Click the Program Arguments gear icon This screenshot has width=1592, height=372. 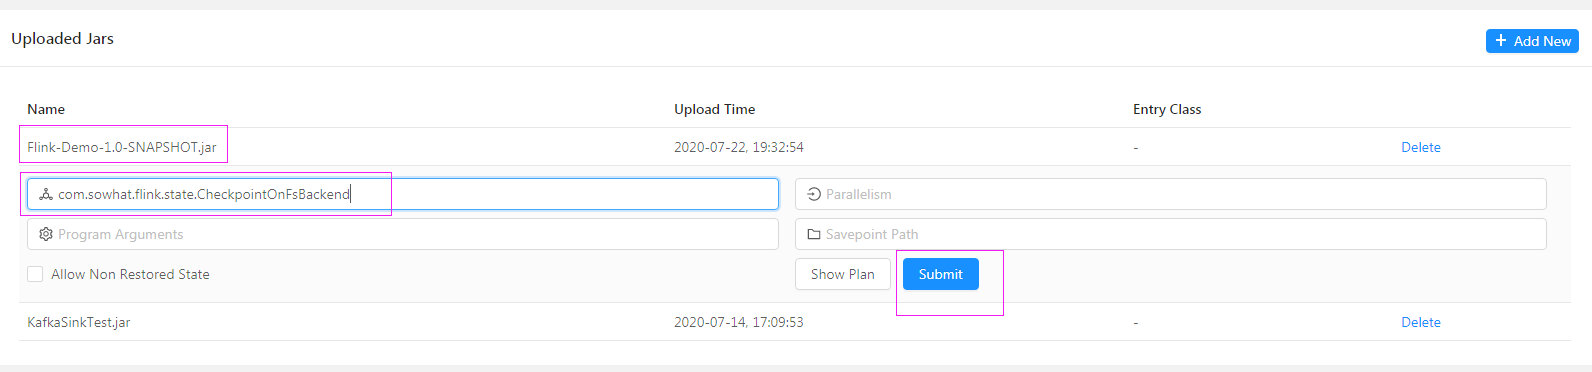46,234
